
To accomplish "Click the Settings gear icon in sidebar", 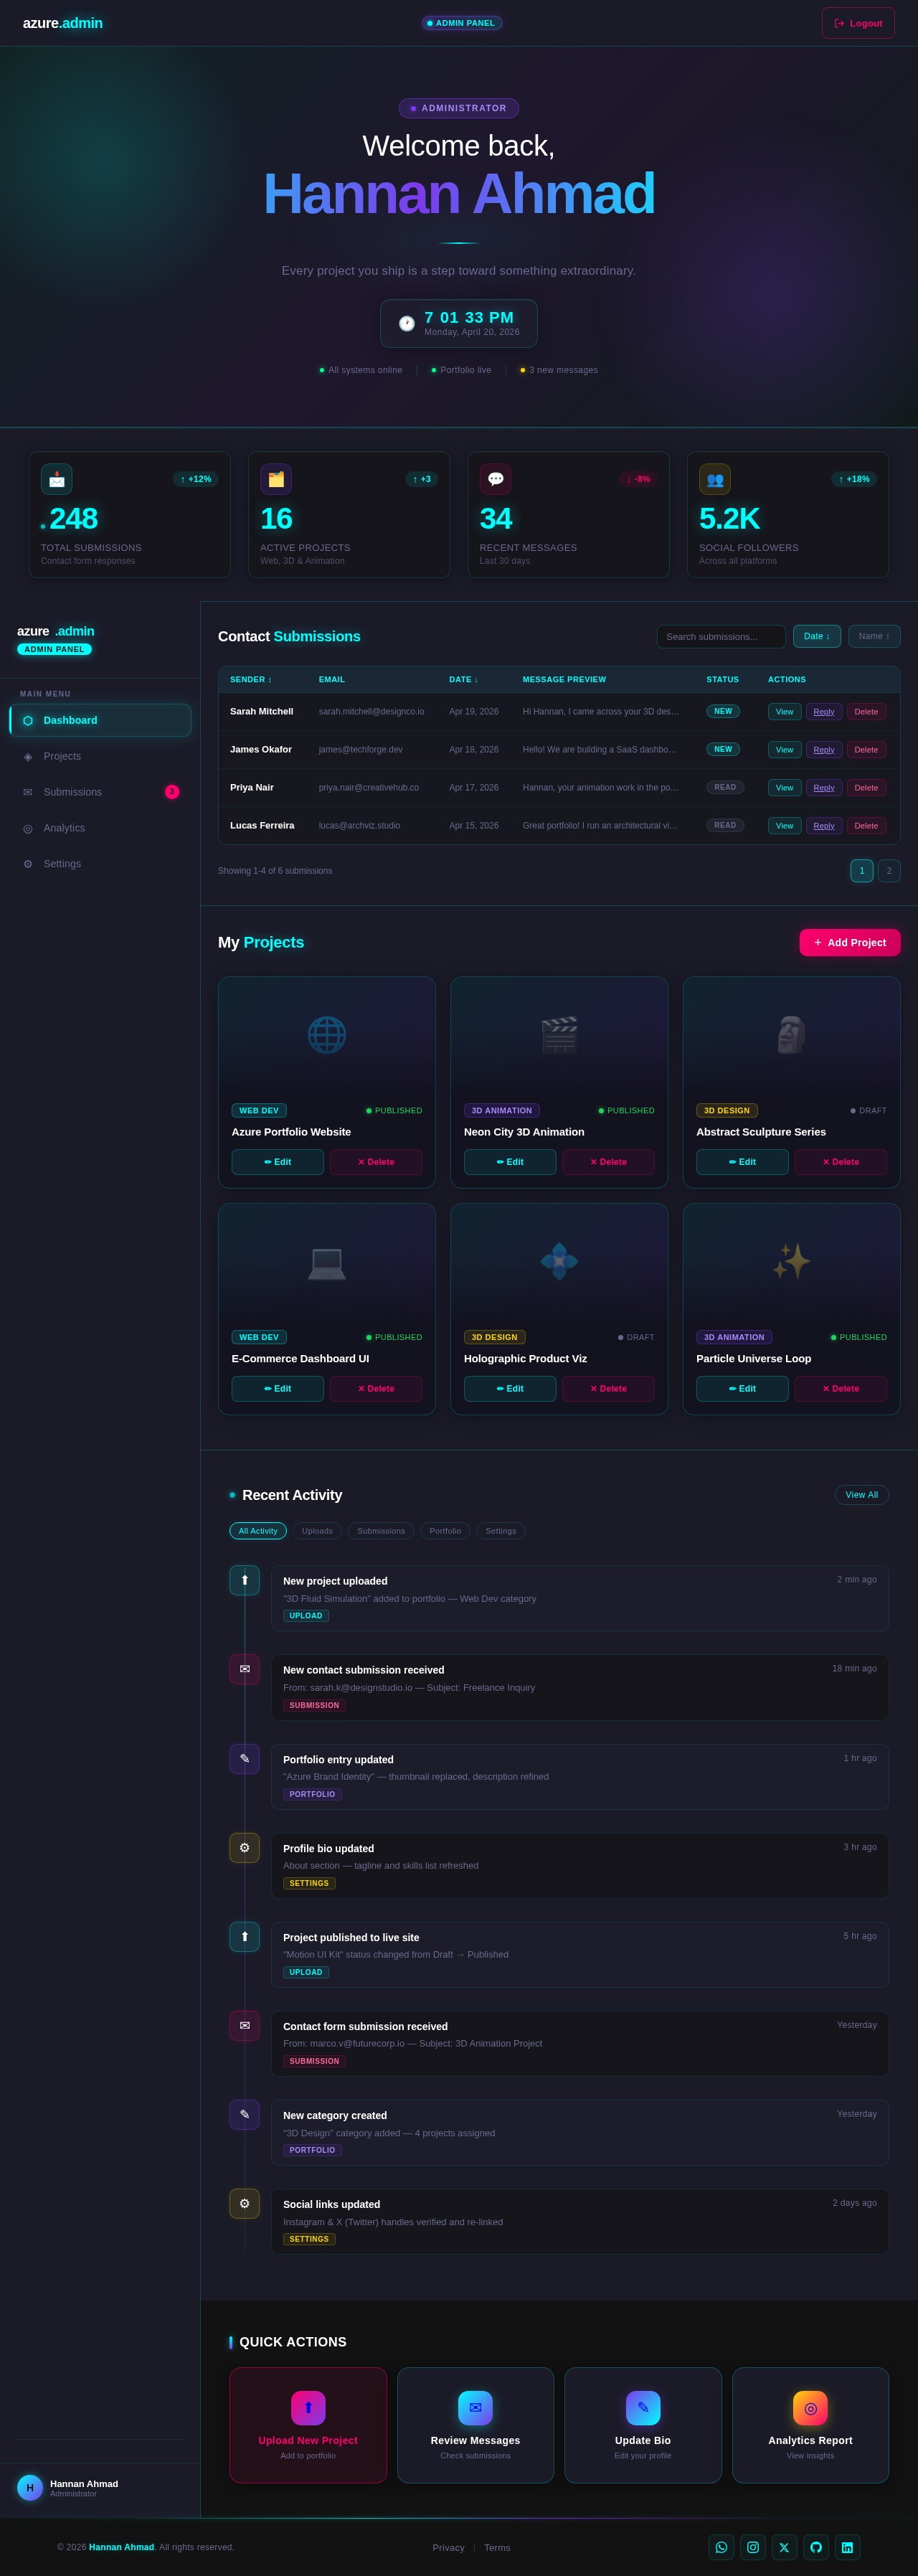I will pos(28,864).
